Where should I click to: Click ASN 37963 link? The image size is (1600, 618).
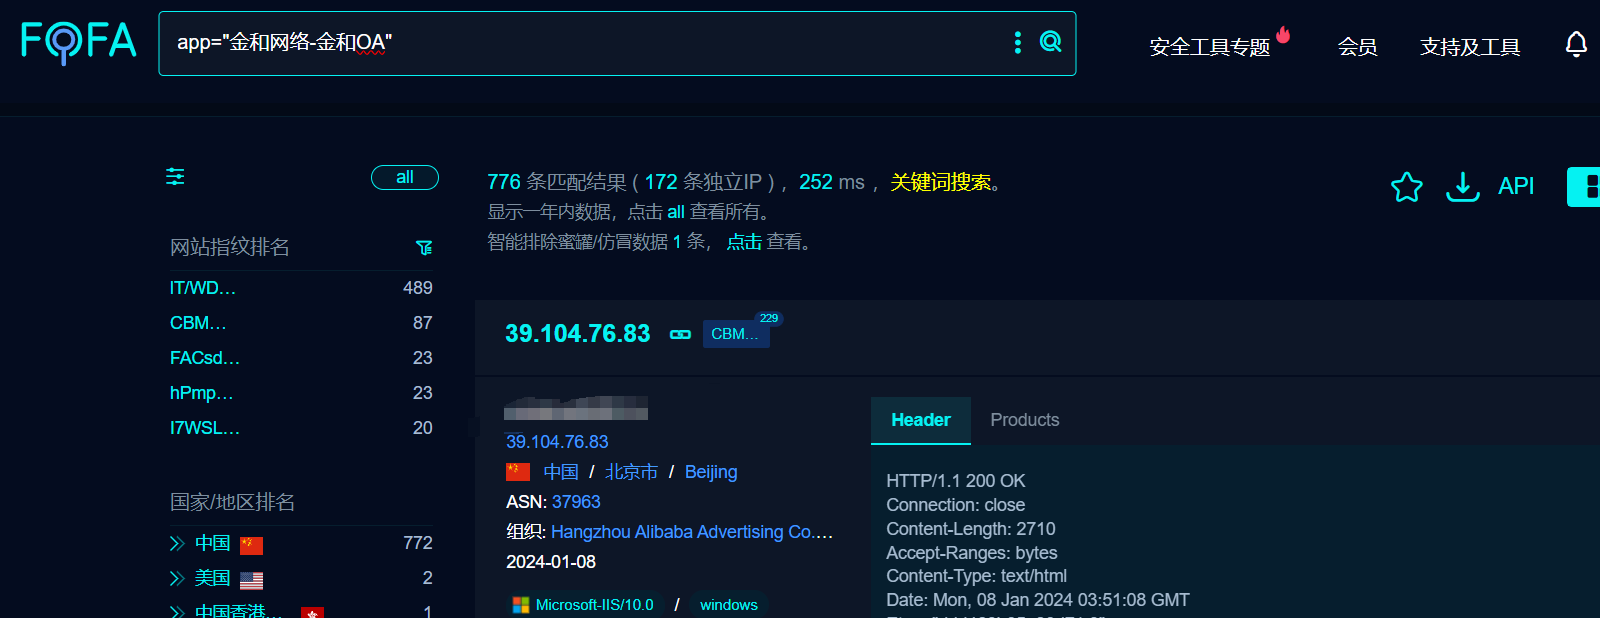coord(576,502)
